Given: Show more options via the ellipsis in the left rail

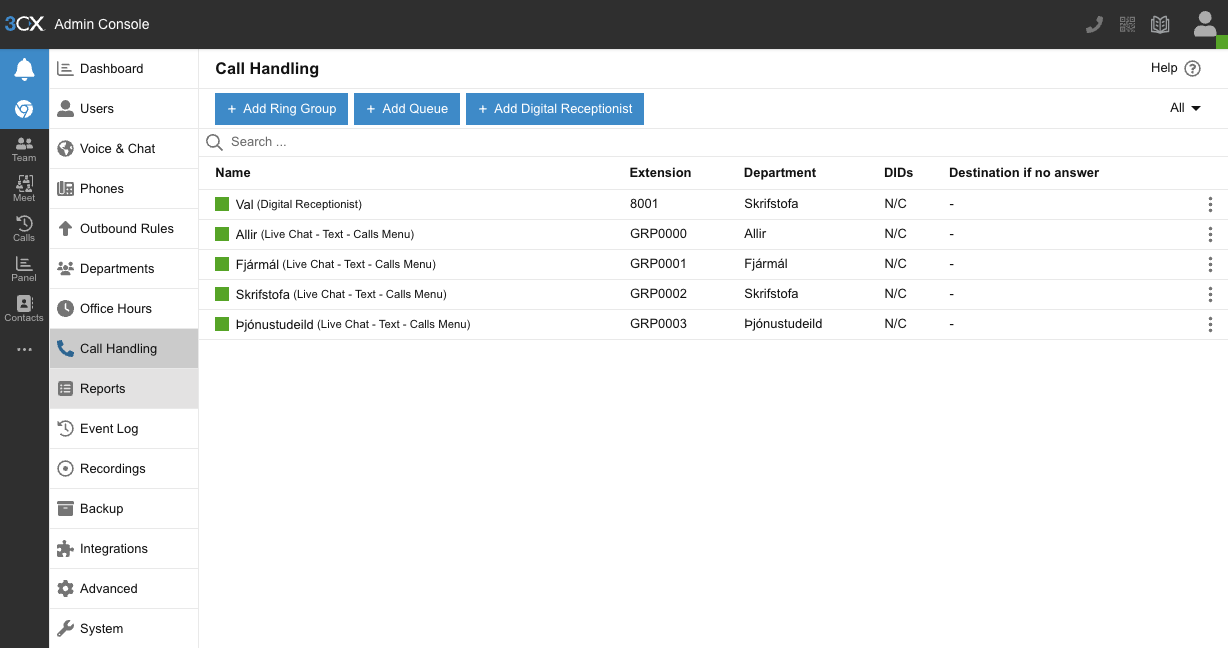Looking at the screenshot, I should coord(24,349).
